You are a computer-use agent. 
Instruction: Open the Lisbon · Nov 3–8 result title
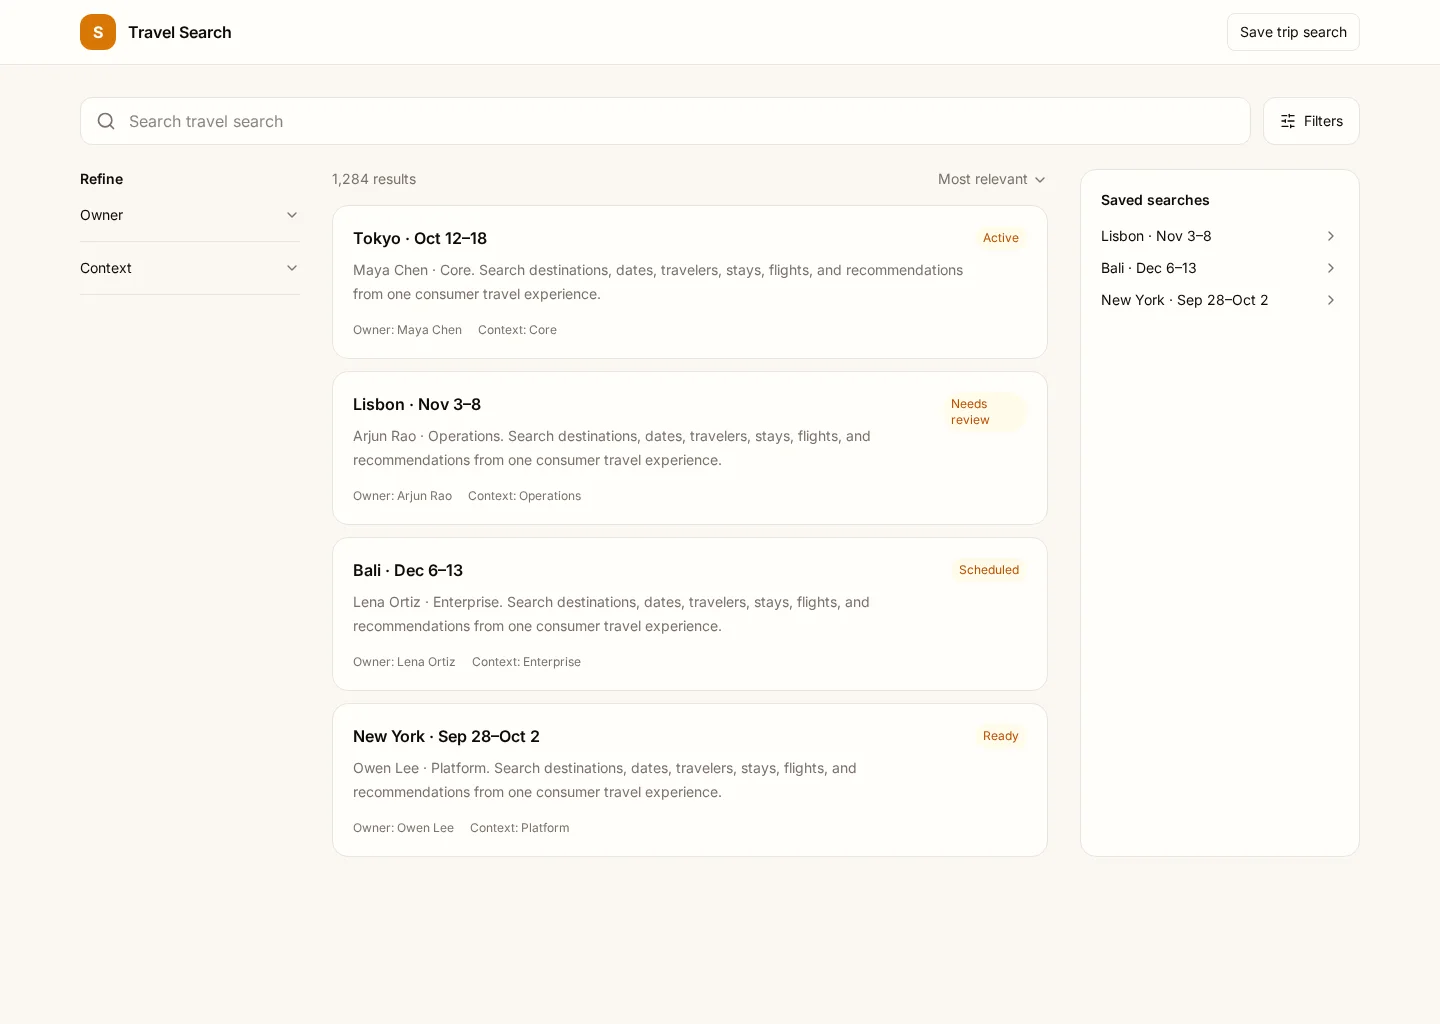[x=417, y=404]
